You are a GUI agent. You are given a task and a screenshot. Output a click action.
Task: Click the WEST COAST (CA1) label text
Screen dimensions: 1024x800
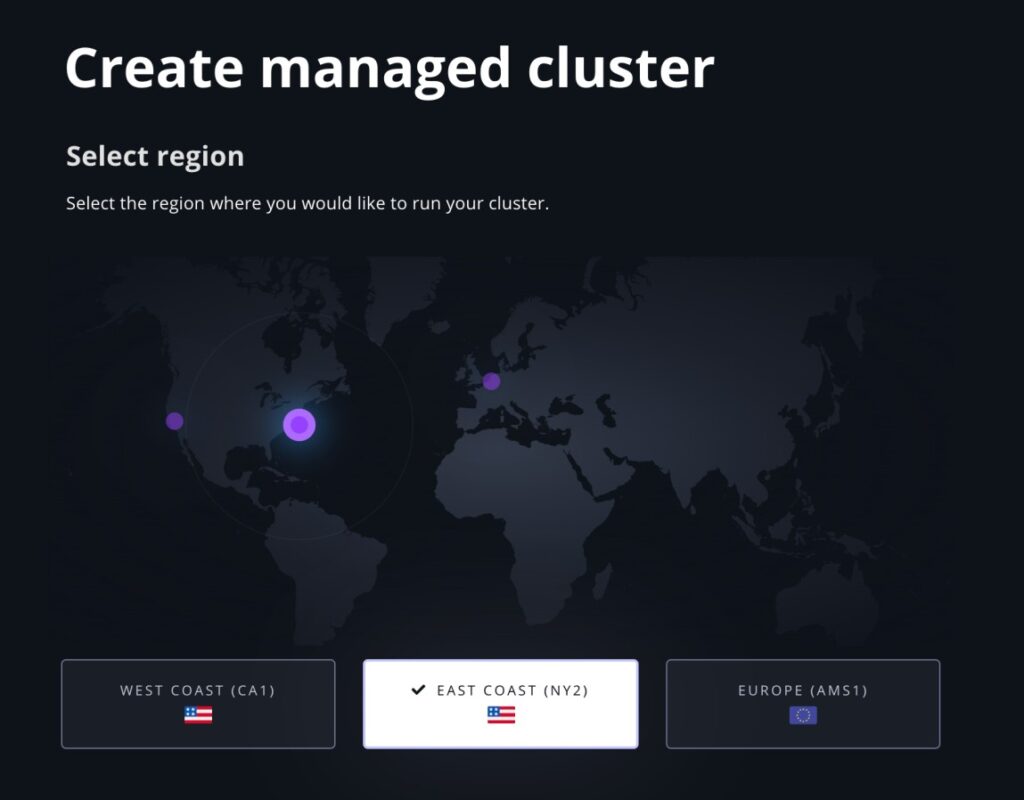pyautogui.click(x=198, y=690)
